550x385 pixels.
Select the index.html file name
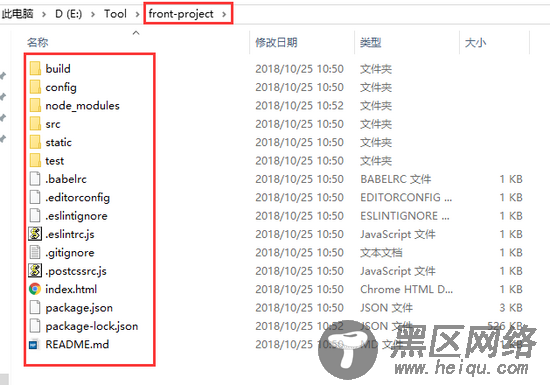pos(71,289)
